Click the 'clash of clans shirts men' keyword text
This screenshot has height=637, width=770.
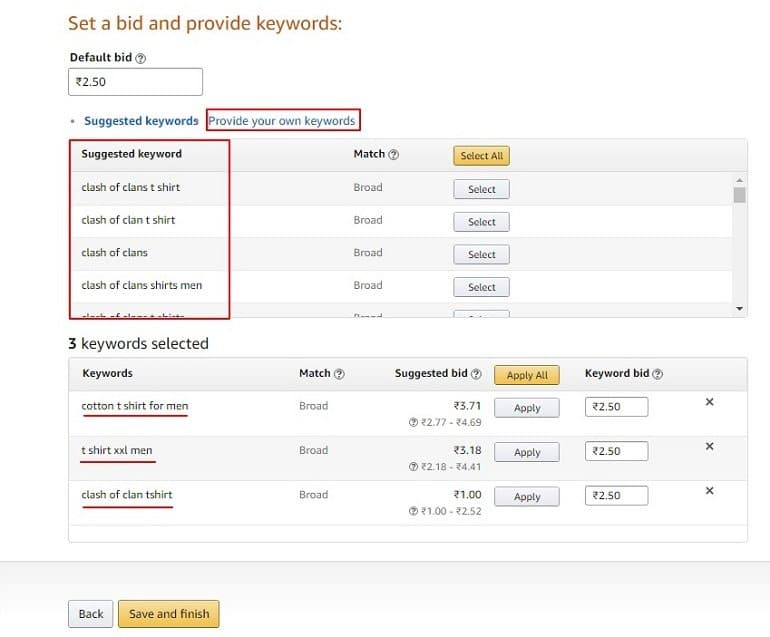pos(141,285)
